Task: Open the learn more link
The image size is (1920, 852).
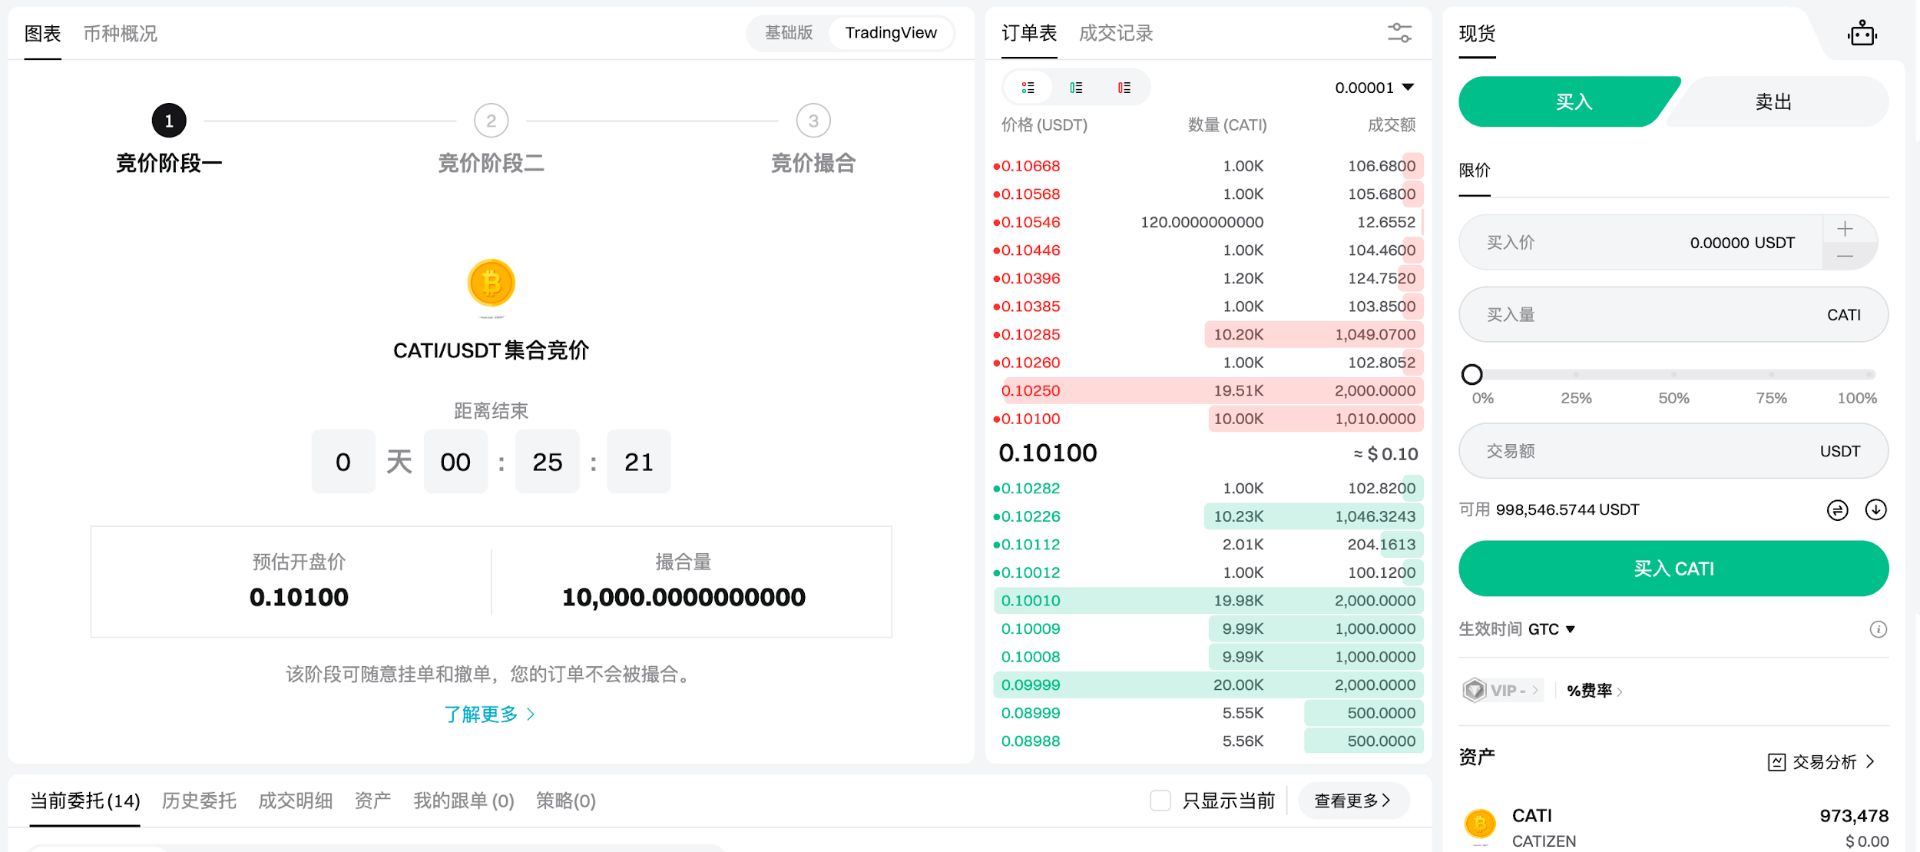Action: (490, 714)
